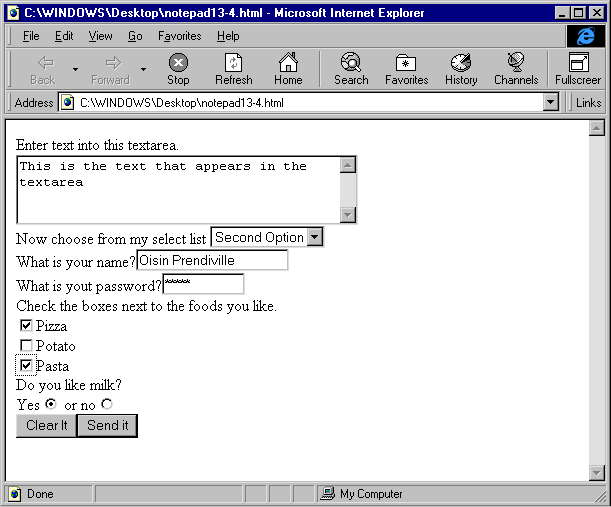Open the Search toolbar icon

[351, 62]
